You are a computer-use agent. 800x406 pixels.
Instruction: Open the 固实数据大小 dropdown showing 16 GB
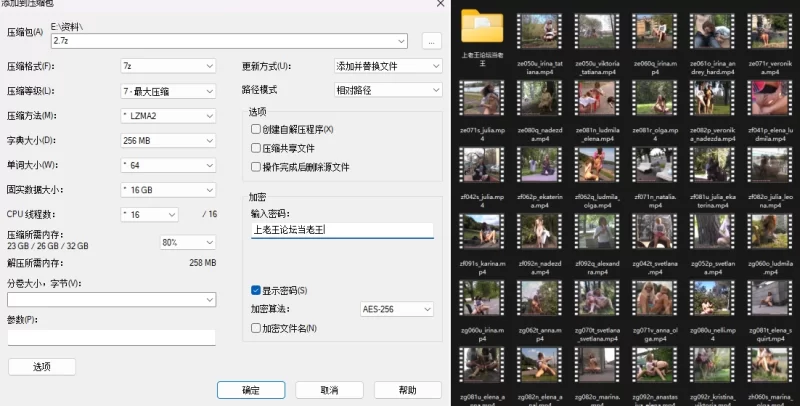pos(168,190)
